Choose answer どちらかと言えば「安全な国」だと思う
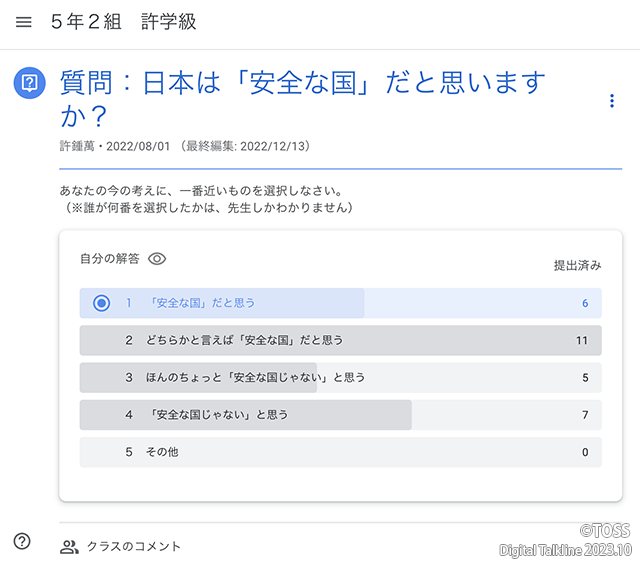The height and width of the screenshot is (564, 640). [244, 340]
